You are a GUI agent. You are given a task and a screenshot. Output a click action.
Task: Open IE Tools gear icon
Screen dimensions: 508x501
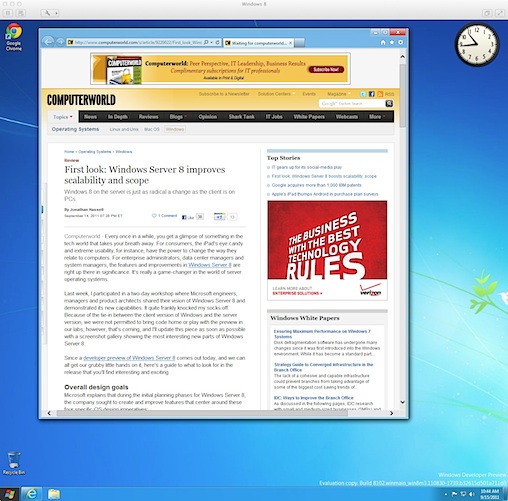401,42
